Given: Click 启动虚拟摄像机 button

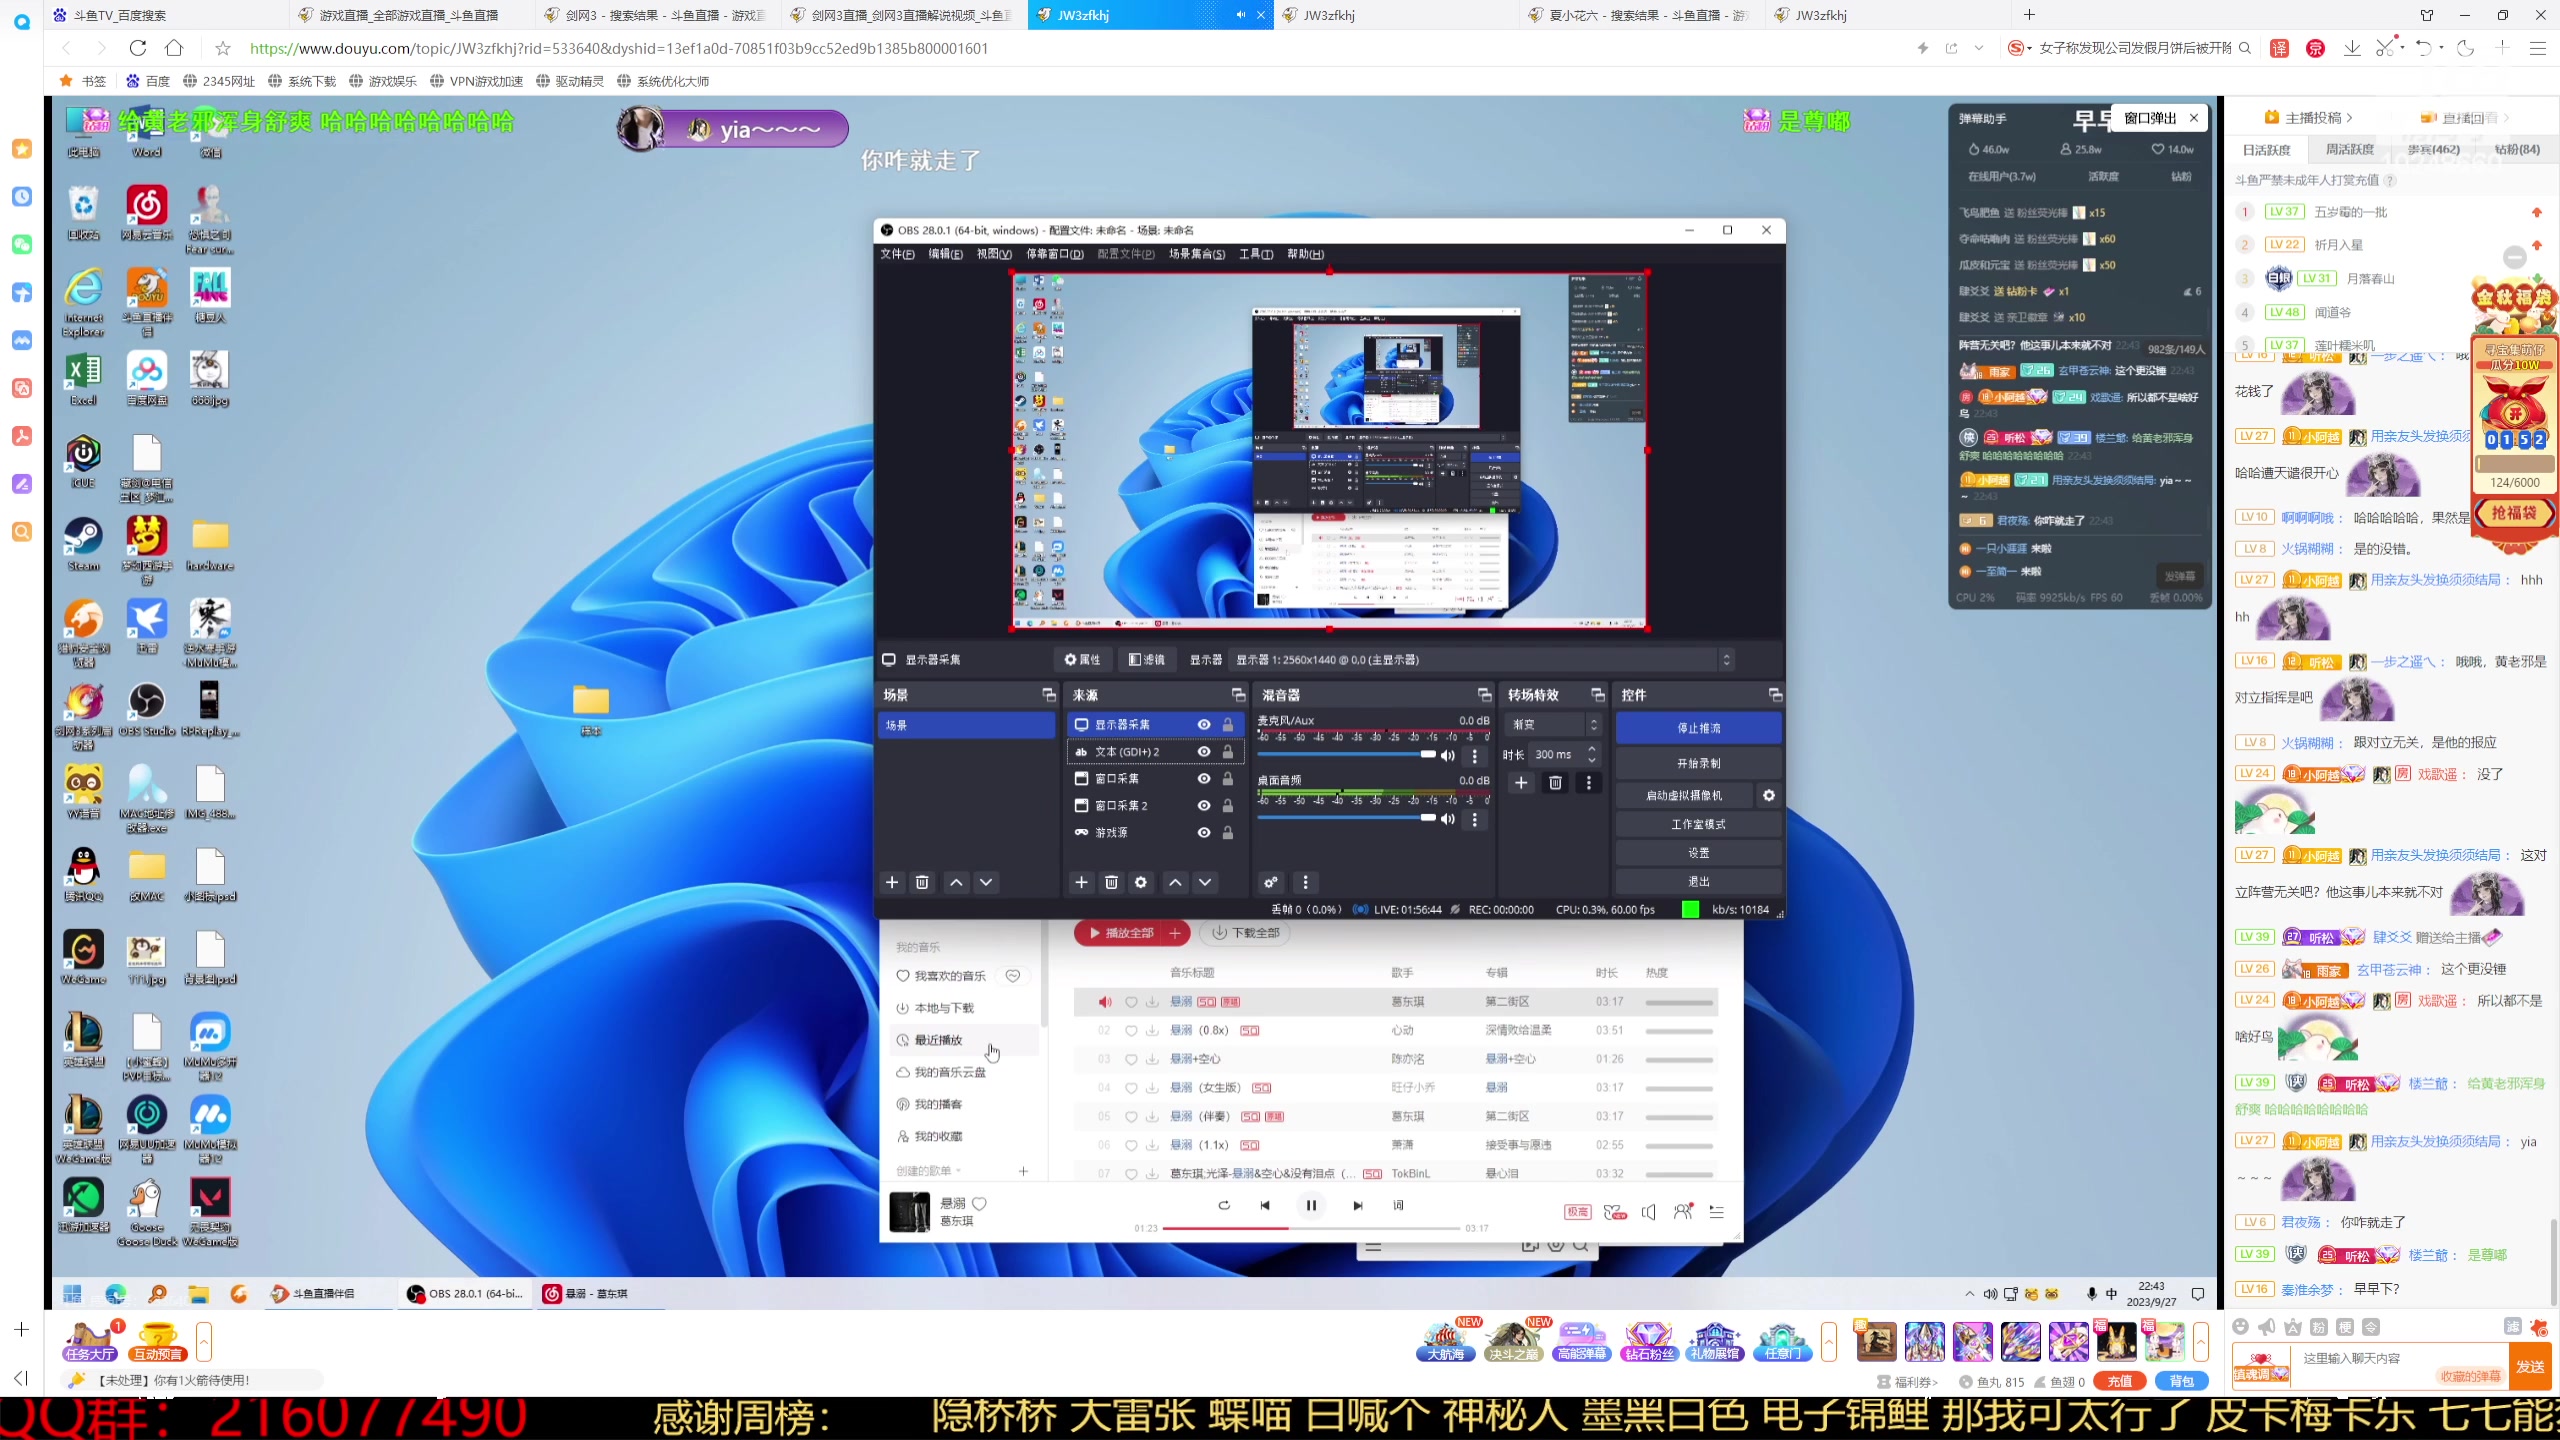Looking at the screenshot, I should tap(1684, 795).
